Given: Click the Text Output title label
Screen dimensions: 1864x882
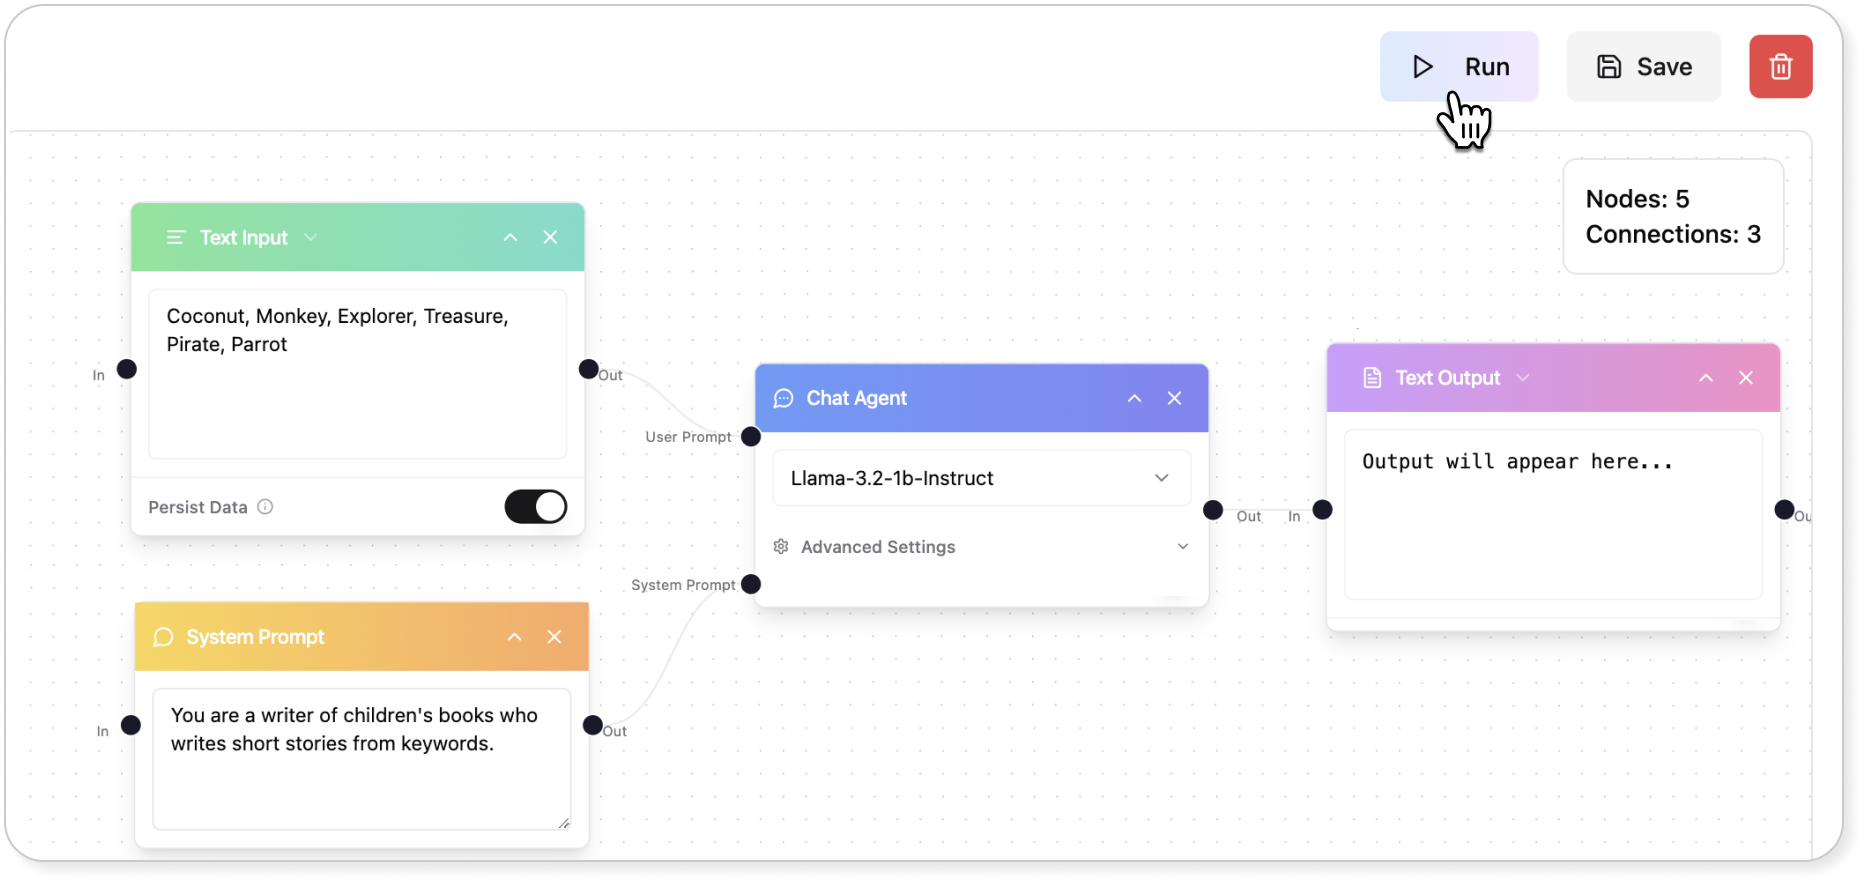Looking at the screenshot, I should [1448, 378].
